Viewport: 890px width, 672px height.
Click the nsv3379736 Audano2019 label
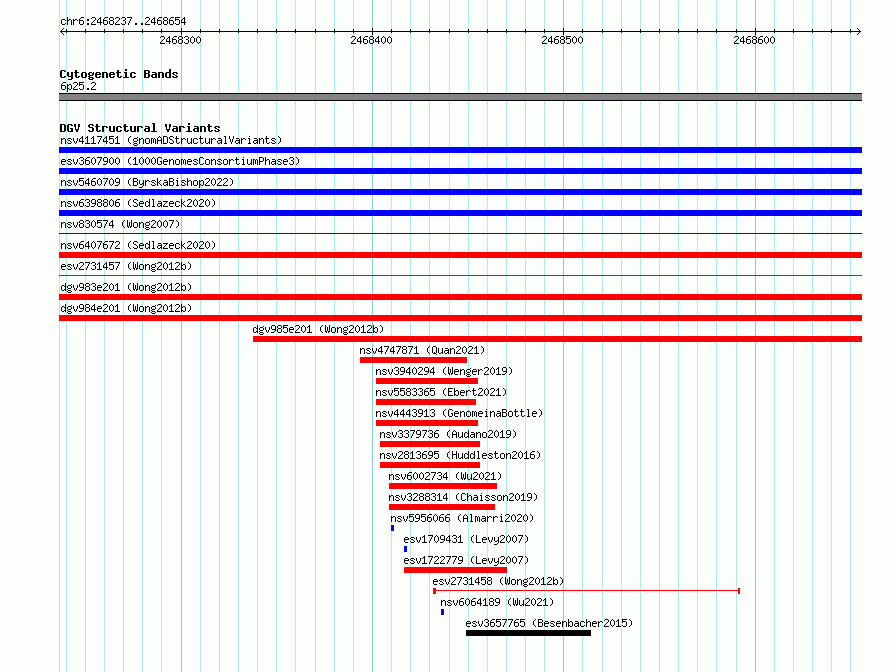448,434
